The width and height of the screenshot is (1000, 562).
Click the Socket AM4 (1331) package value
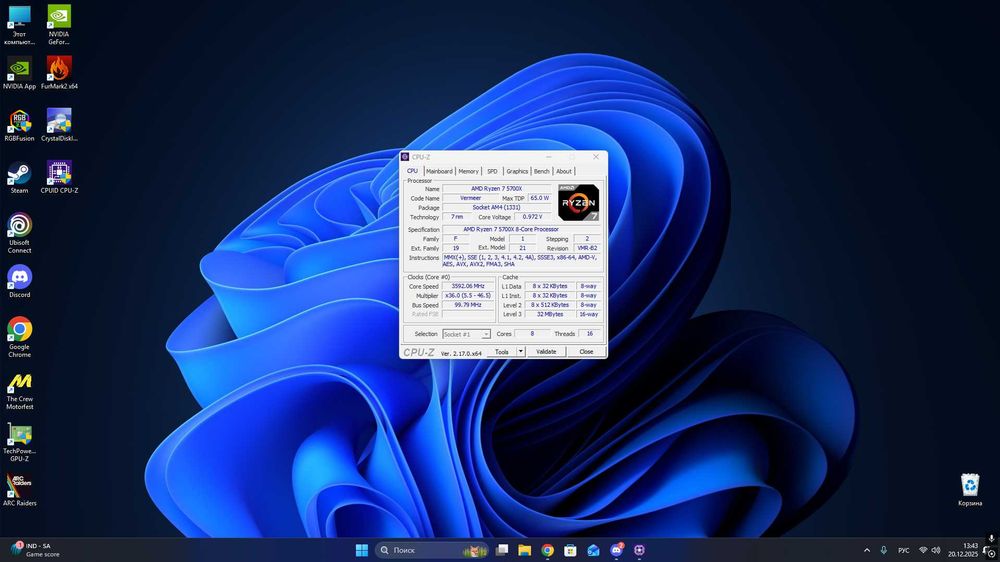click(x=496, y=208)
